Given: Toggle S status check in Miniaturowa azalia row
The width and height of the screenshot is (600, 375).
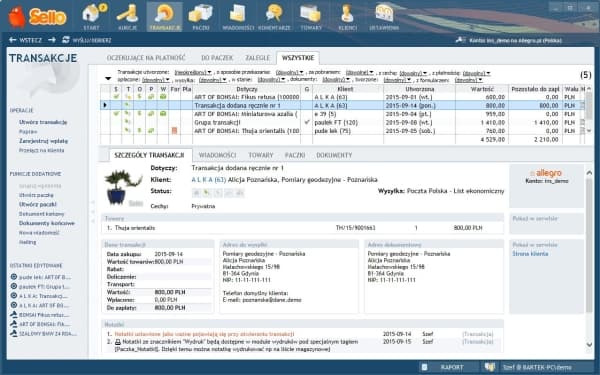Looking at the screenshot, I should (116, 114).
